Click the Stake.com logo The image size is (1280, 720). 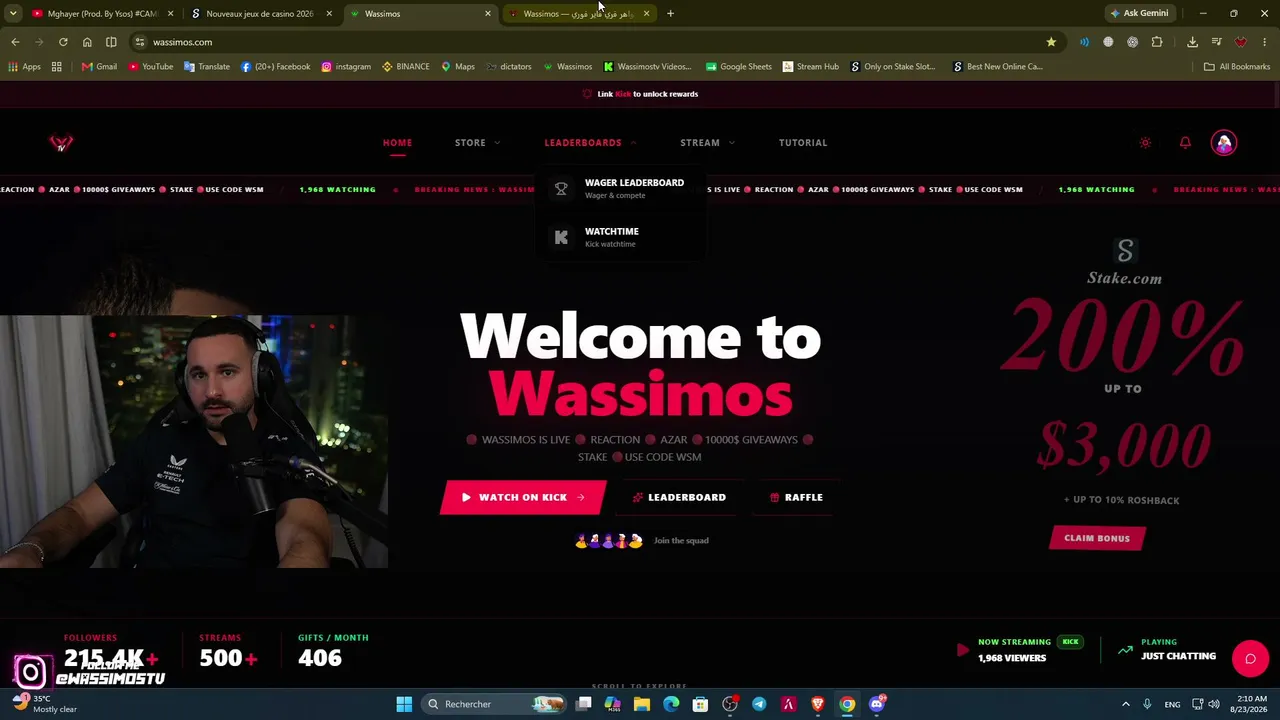coord(1125,262)
